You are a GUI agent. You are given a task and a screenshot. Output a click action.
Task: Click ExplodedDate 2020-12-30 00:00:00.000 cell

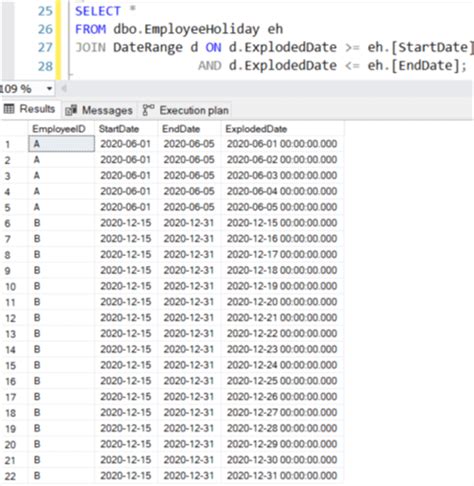click(x=283, y=460)
